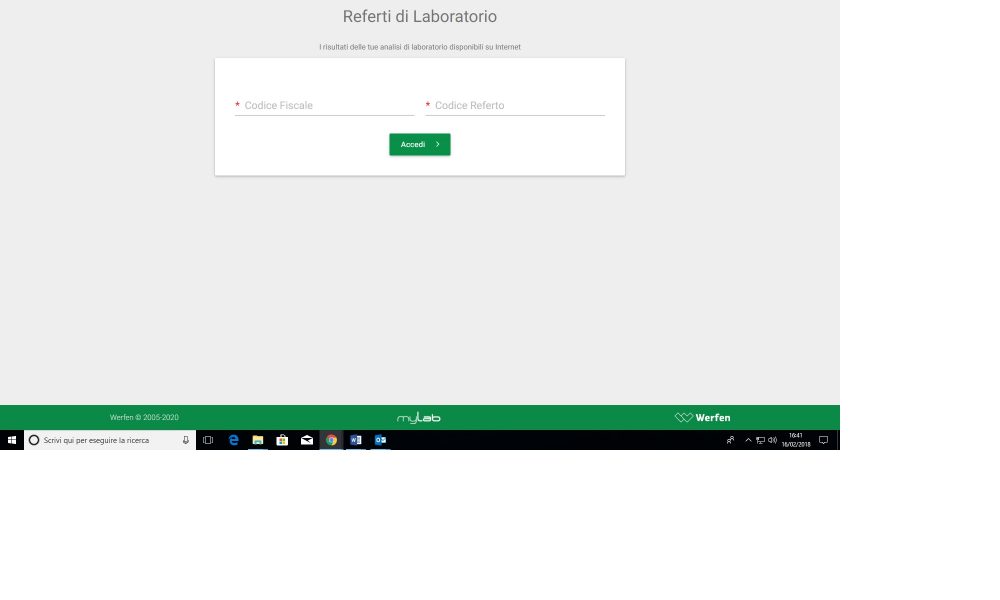Screen dimensions: 1000x600
Task: Open Microsoft Word from the taskbar
Action: 356,440
